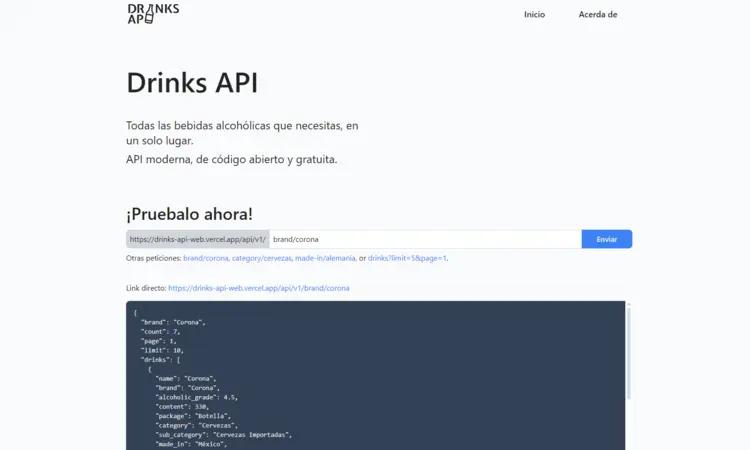Viewport: 750px width, 450px height.
Task: Click the Drinks API page heading
Action: 192,83
